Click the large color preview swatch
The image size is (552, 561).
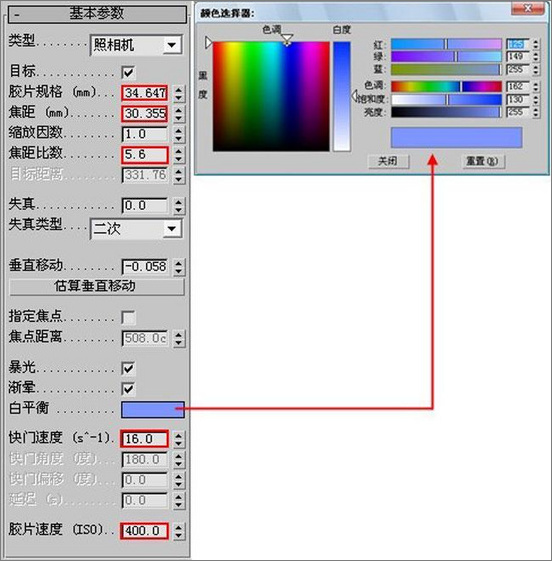point(456,137)
